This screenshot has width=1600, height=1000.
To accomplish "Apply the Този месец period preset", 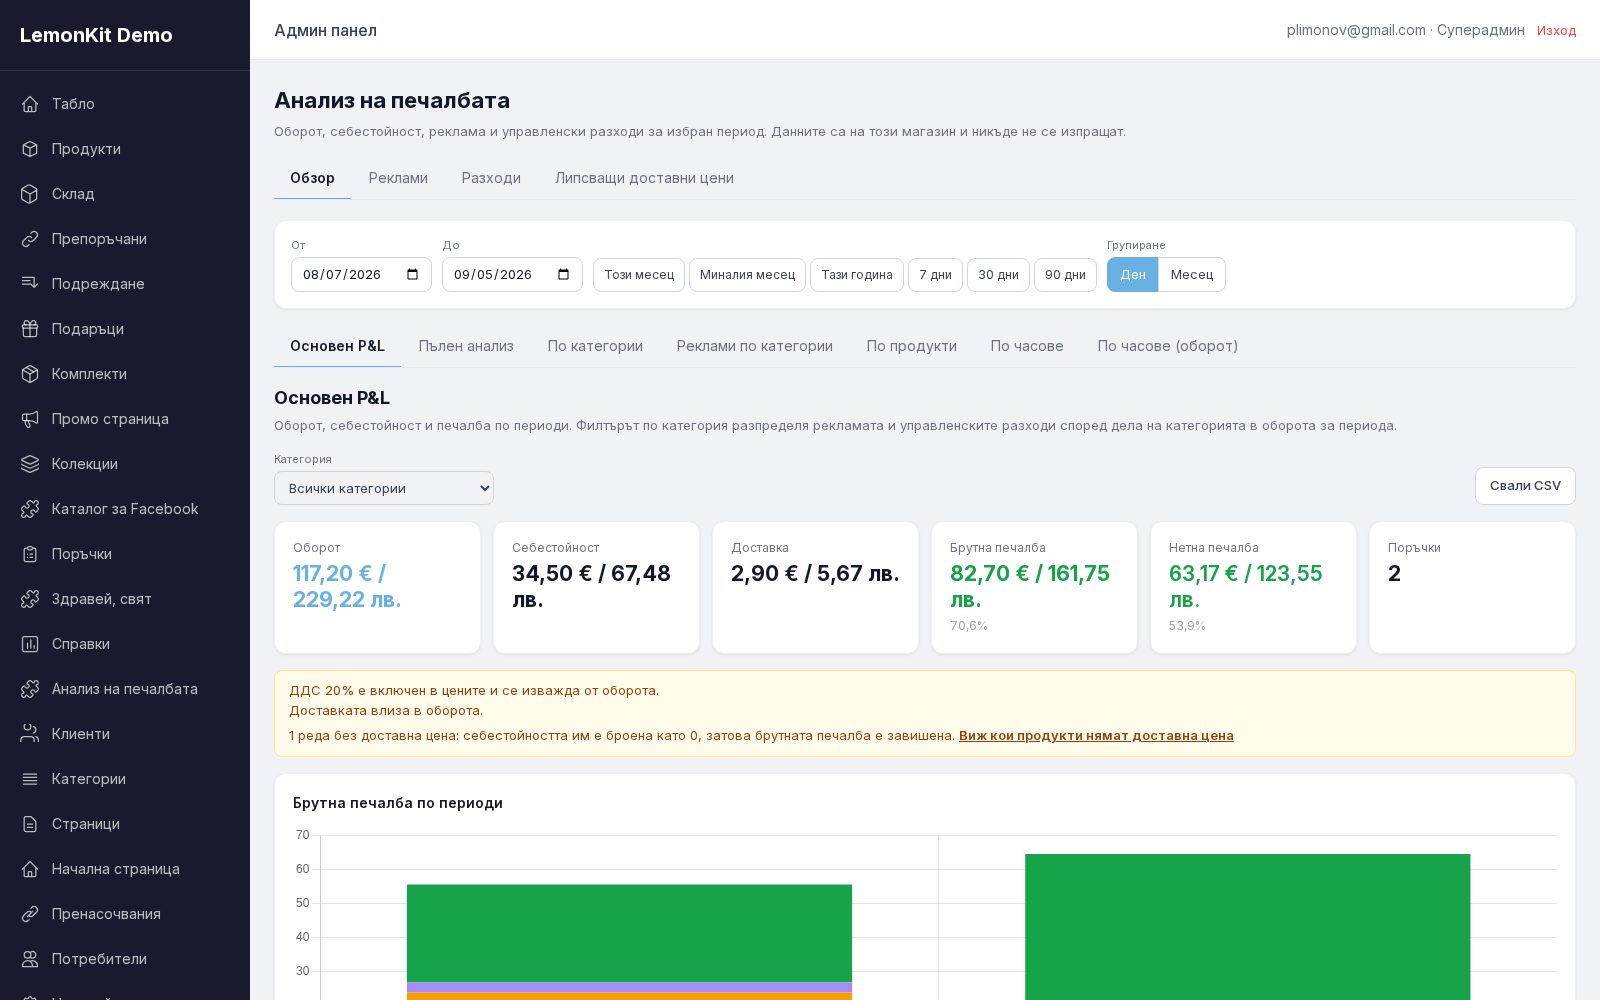I will click(x=639, y=275).
